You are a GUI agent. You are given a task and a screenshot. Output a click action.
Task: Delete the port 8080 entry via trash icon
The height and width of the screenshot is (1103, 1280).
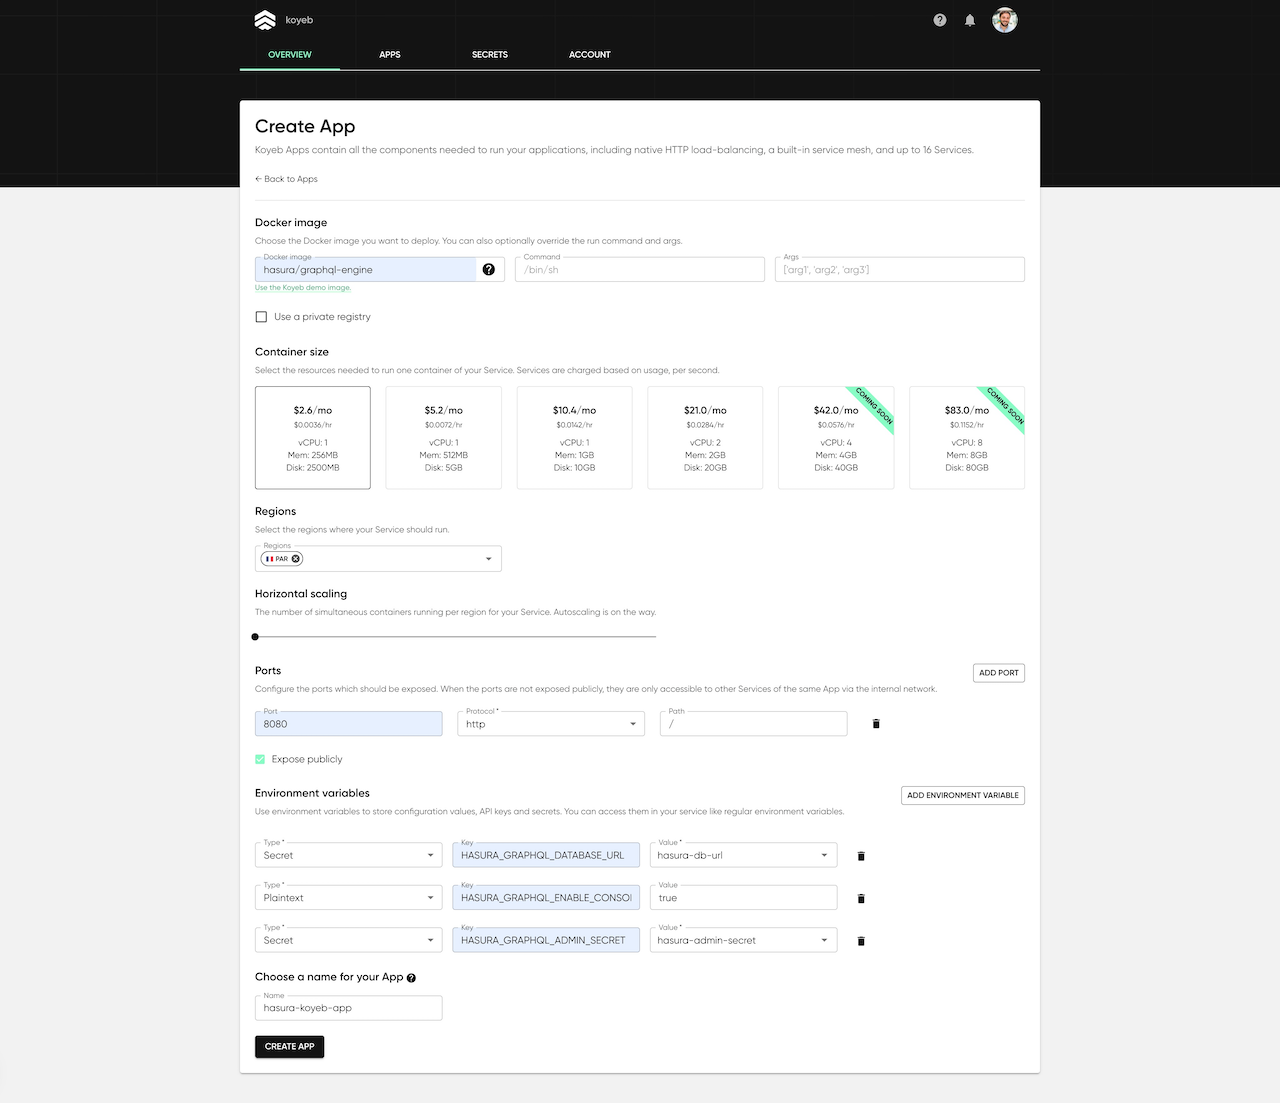[876, 724]
